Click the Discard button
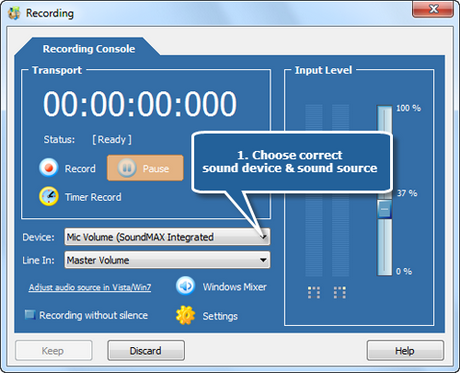 coord(146,351)
